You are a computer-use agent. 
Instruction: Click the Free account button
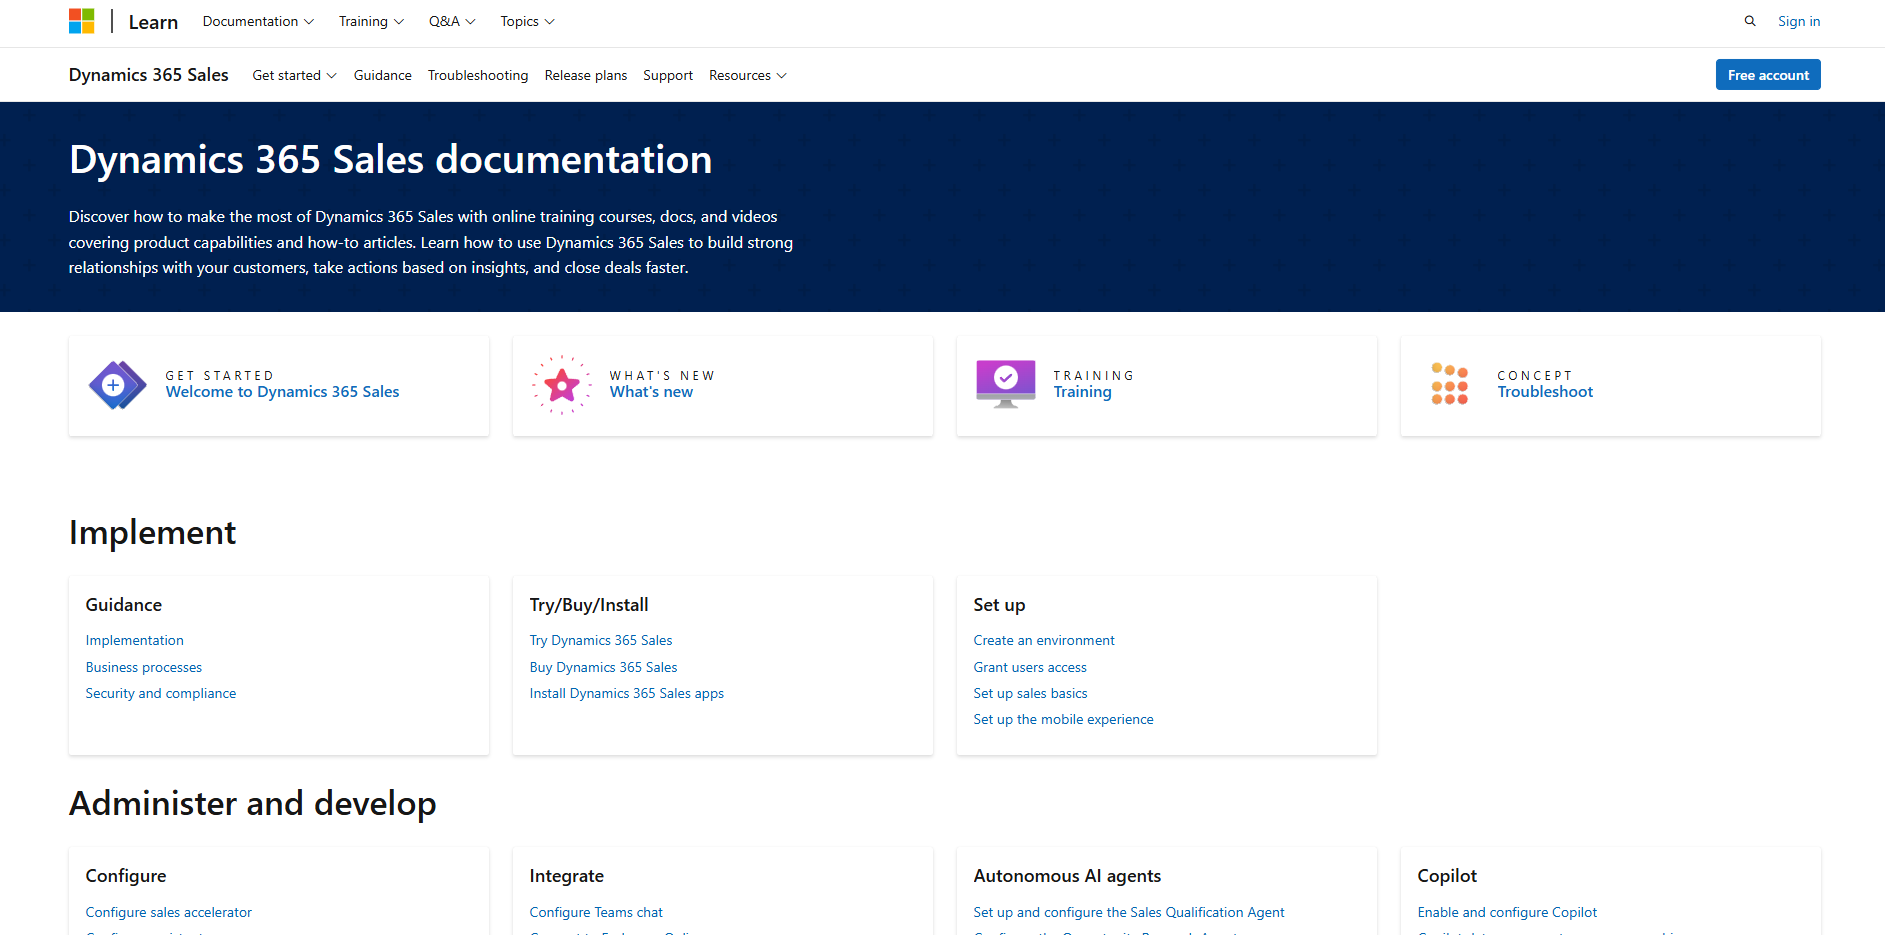(1768, 75)
